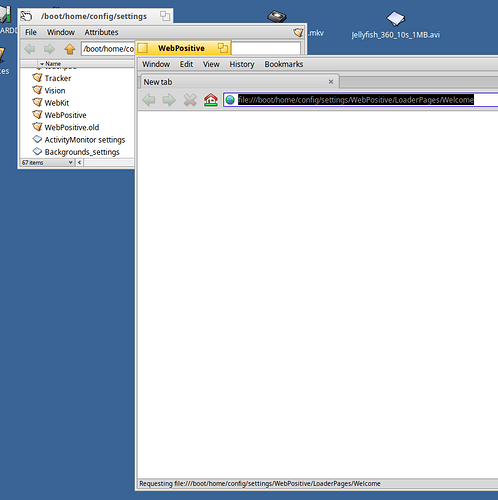Screen dimensions: 498x500
Task: Go to parent folder with up arrow
Action: pos(70,49)
